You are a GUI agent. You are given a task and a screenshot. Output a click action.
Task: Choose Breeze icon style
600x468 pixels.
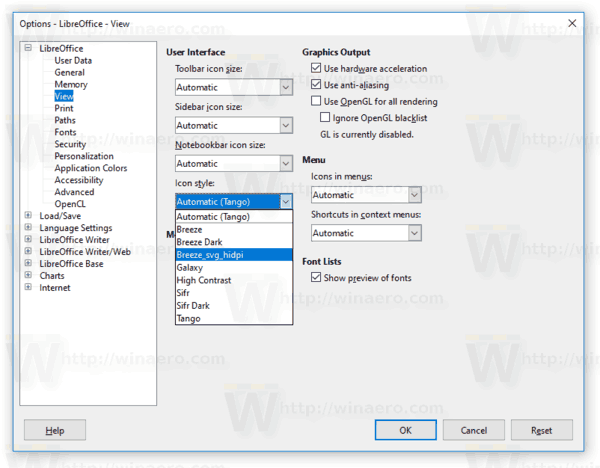coord(234,230)
